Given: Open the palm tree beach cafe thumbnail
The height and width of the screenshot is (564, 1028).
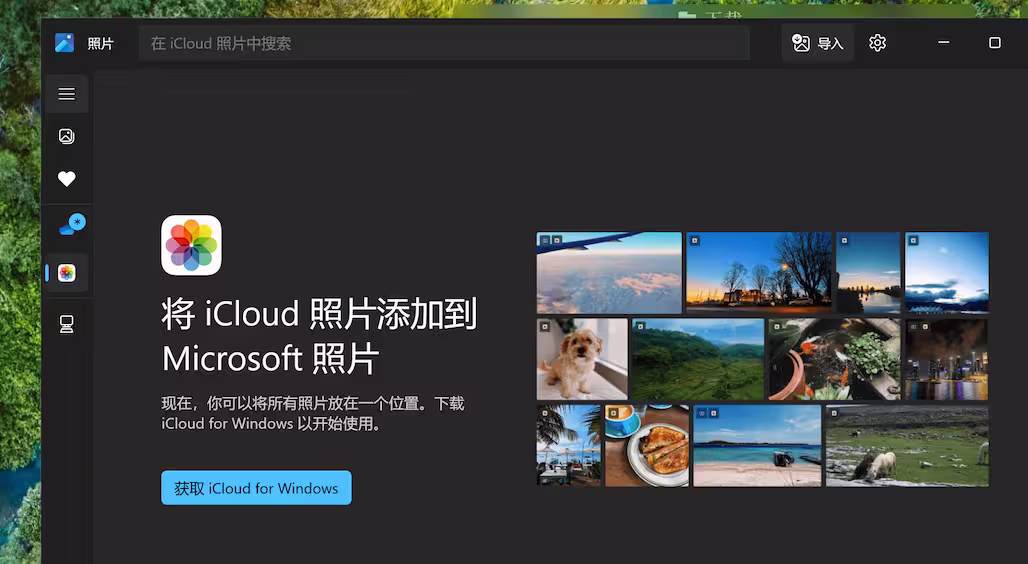Looking at the screenshot, I should click(x=568, y=446).
